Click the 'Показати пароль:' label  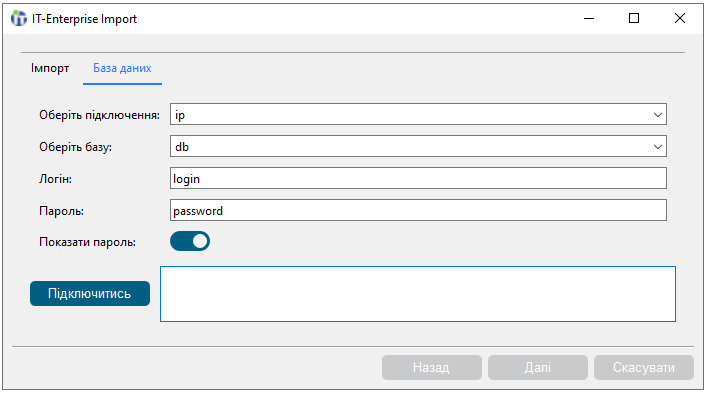pos(88,242)
